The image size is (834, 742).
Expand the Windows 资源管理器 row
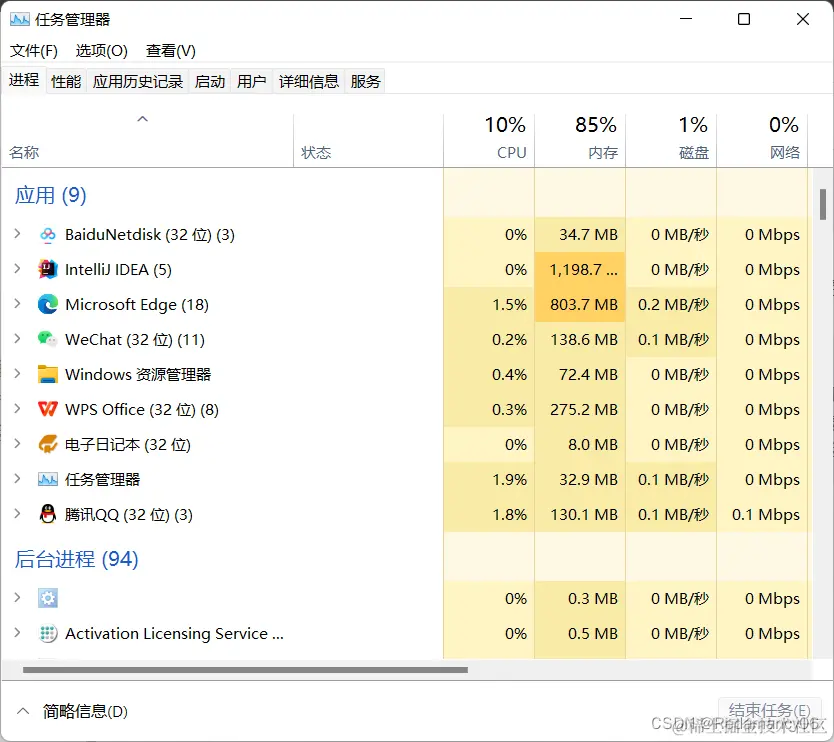tap(17, 373)
